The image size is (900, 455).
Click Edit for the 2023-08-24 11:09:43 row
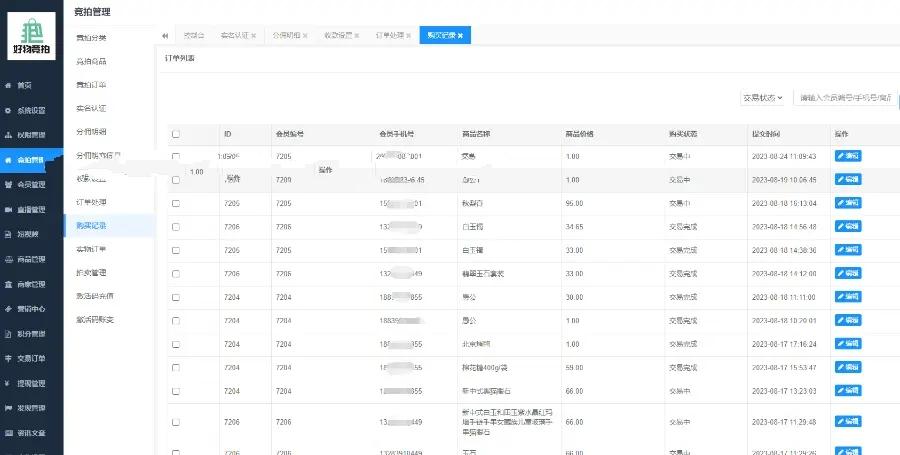[848, 156]
